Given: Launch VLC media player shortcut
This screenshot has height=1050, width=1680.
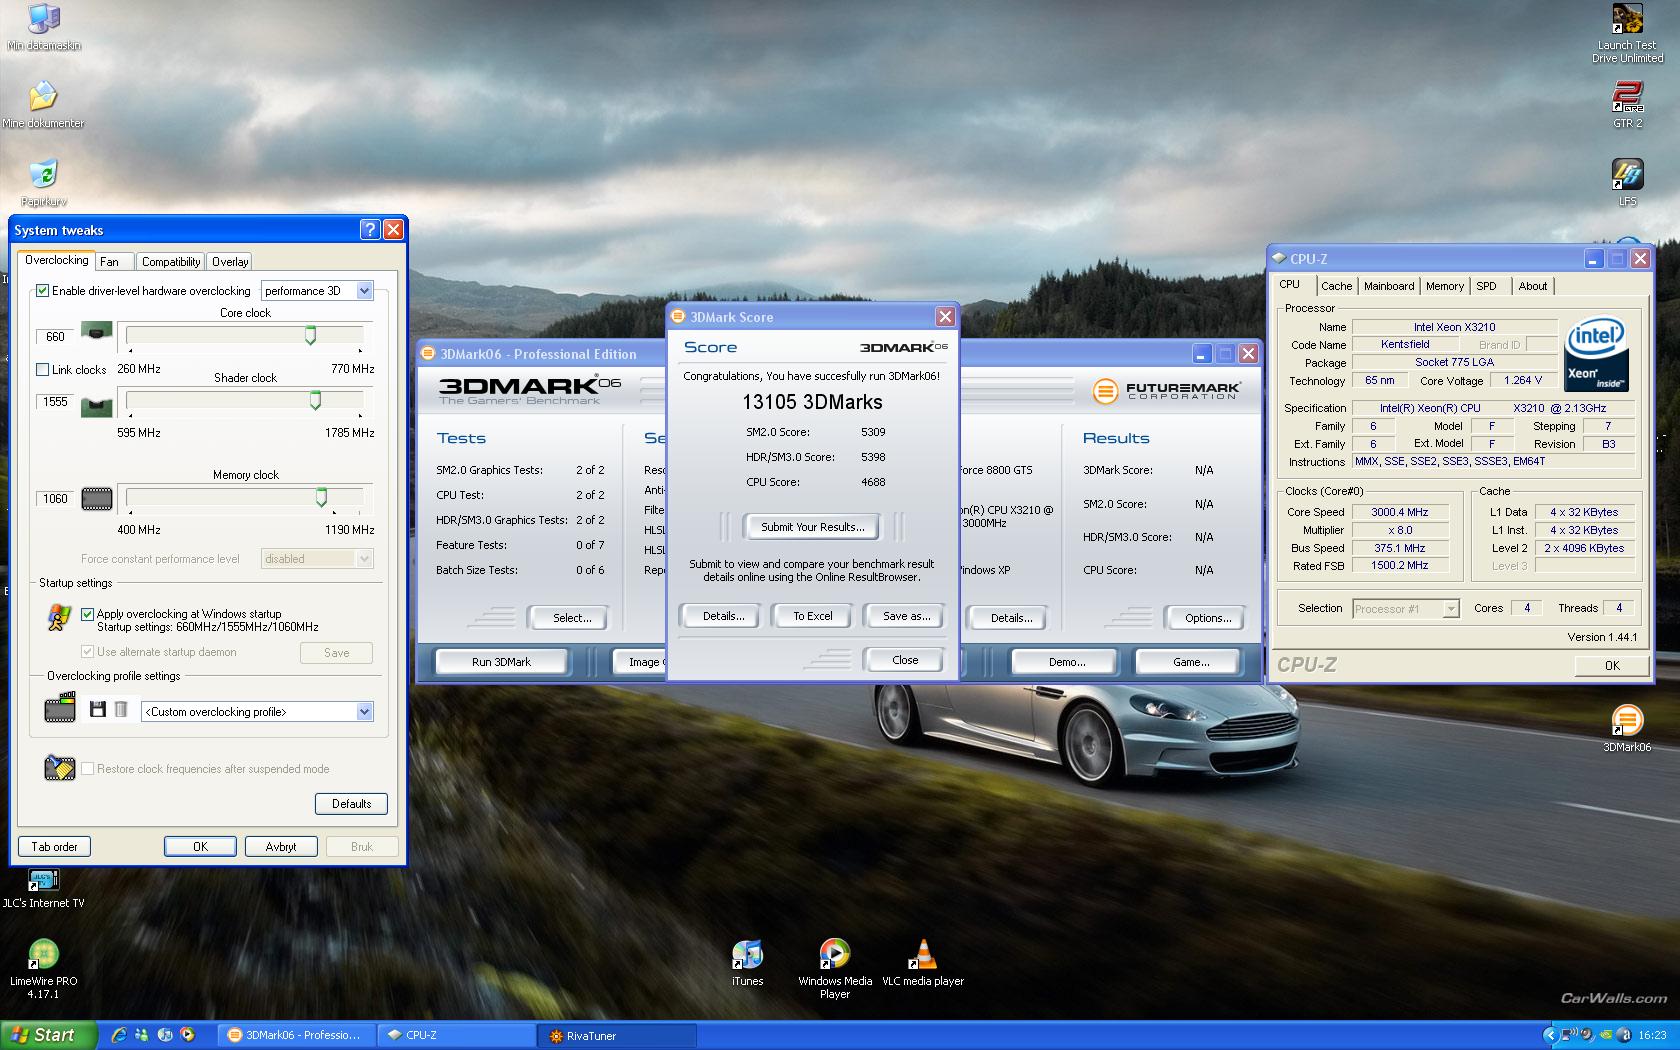Looking at the screenshot, I should 923,963.
